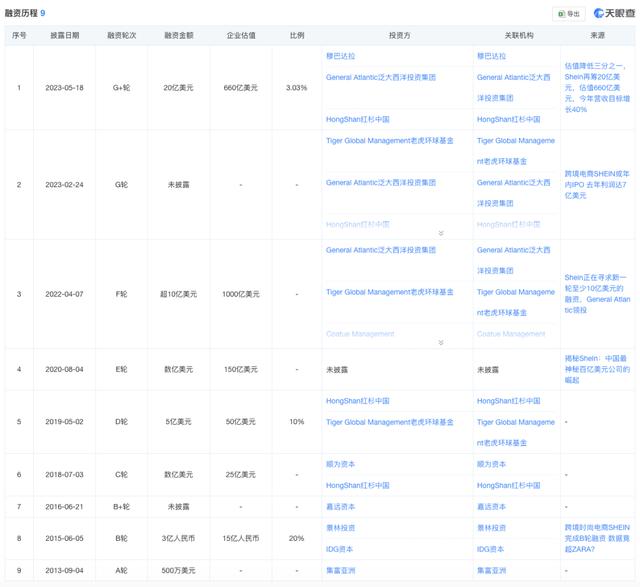Click the 披露日期 column header

click(x=64, y=36)
